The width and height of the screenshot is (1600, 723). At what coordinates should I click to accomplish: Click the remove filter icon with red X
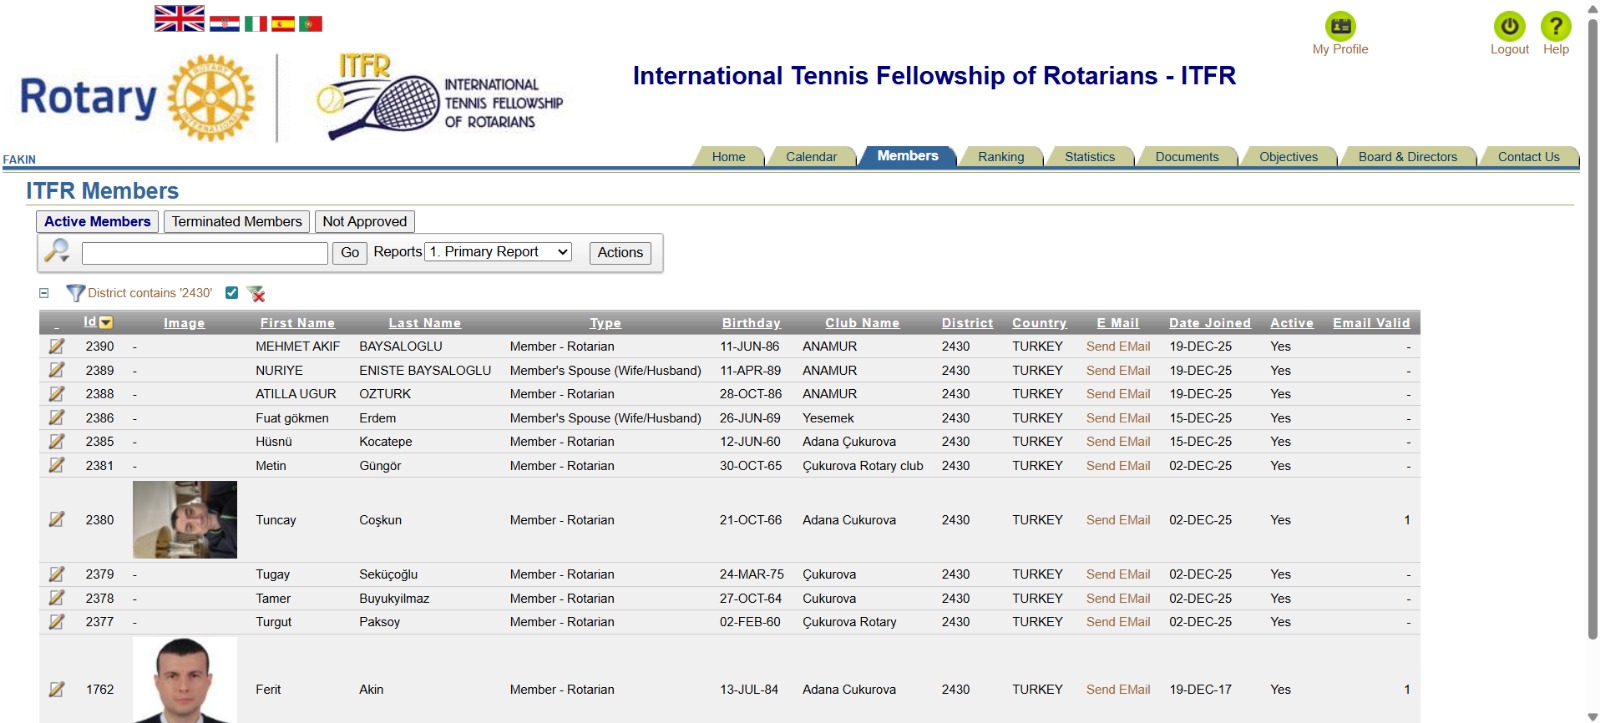[x=256, y=293]
